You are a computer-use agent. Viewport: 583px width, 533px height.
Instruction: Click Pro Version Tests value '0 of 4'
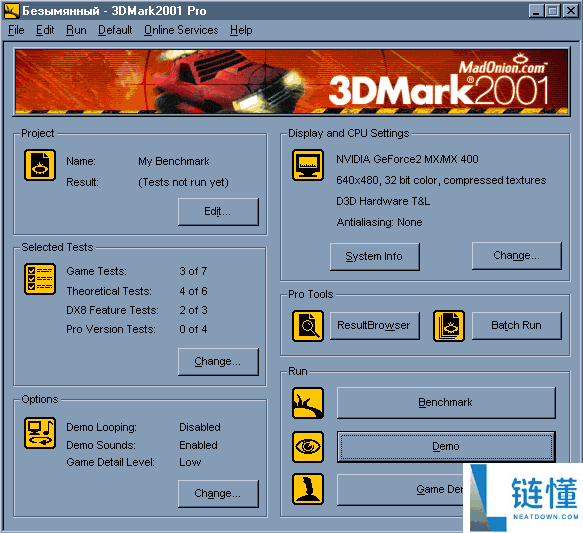tap(193, 329)
